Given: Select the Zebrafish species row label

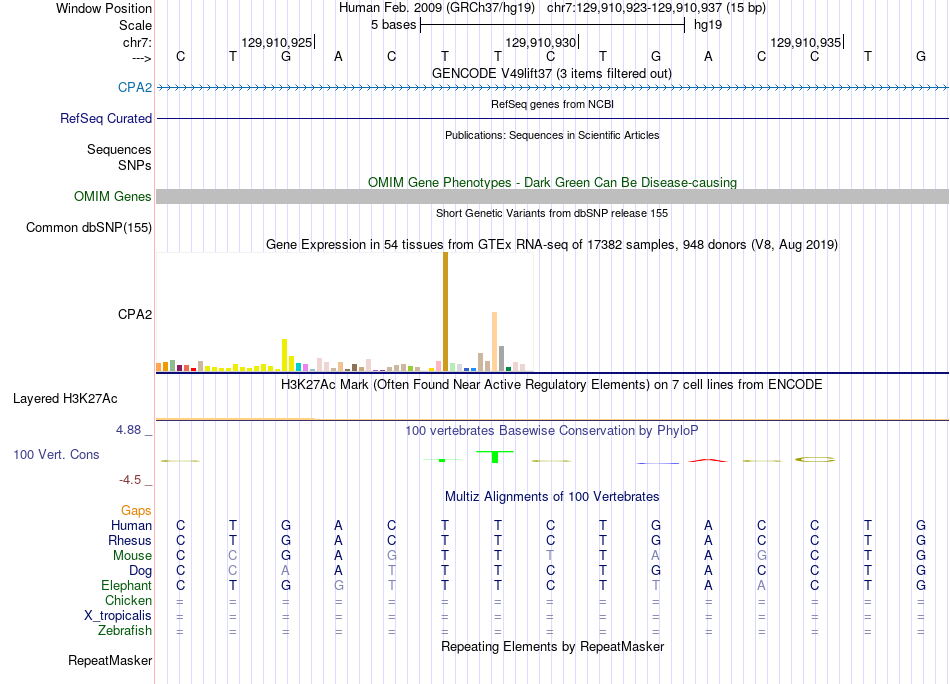Looking at the screenshot, I should click(124, 630).
